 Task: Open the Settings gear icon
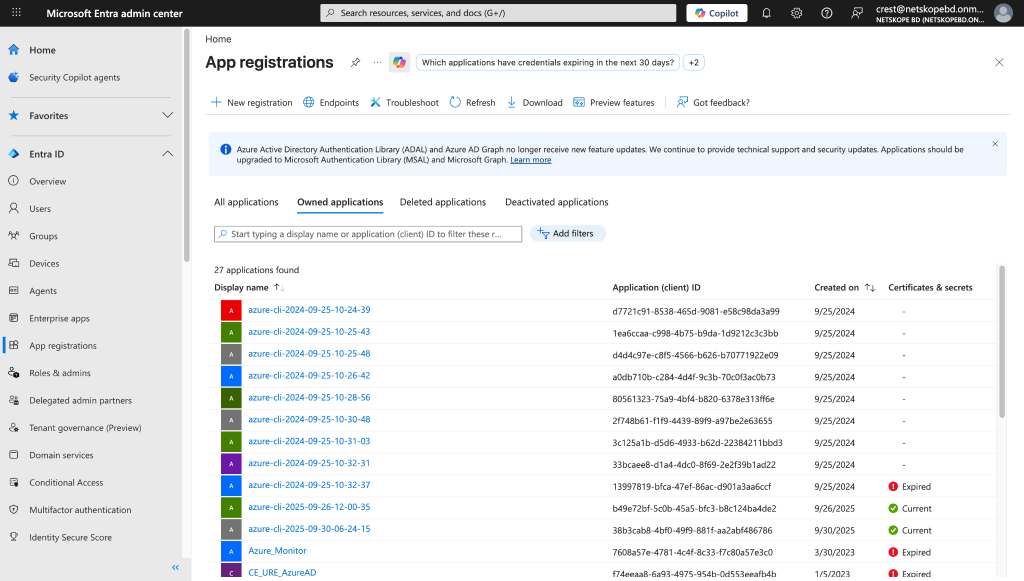click(797, 13)
